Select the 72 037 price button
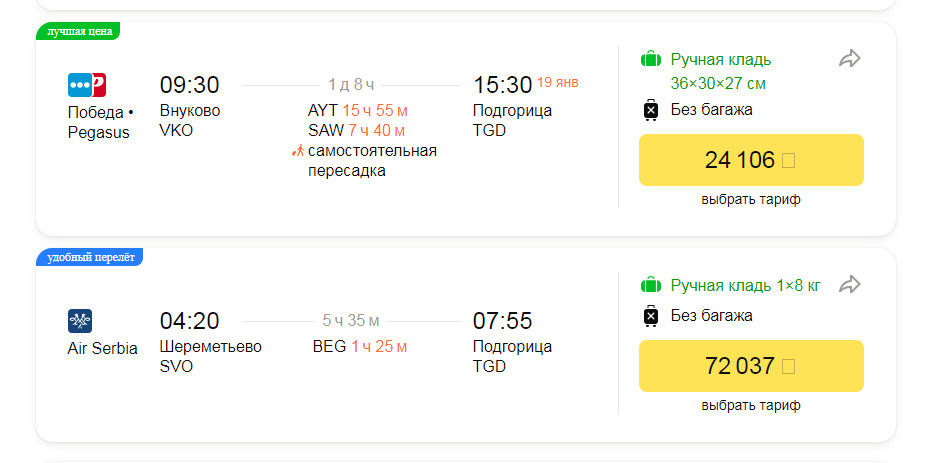 tap(751, 366)
